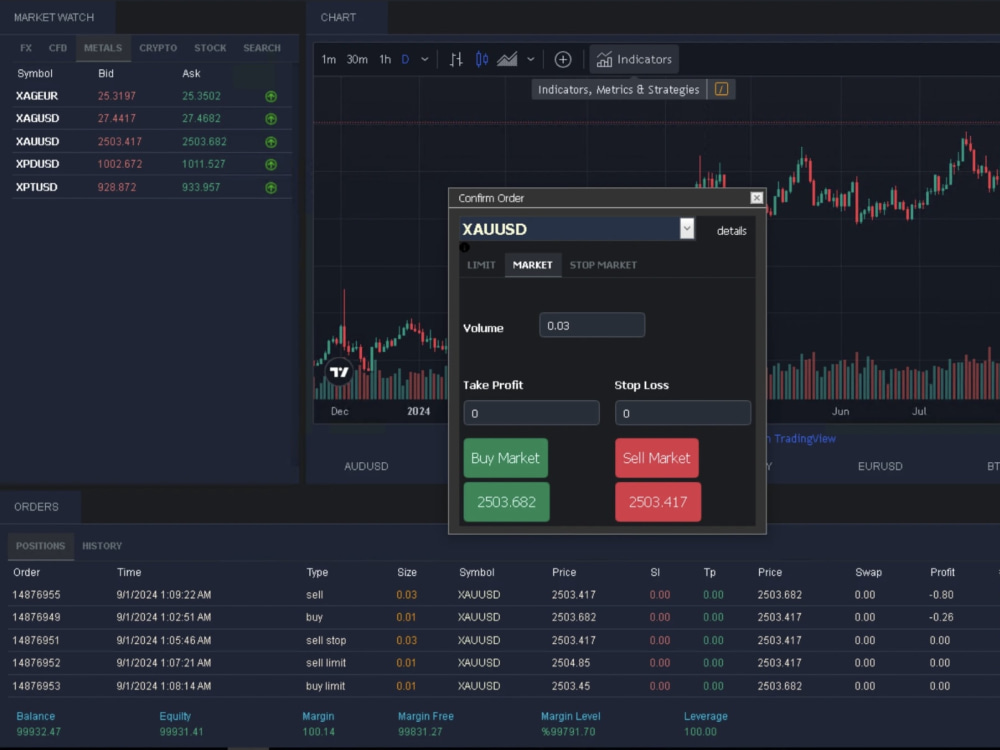Select the MARKET order tab
The image size is (1000, 750).
(533, 265)
